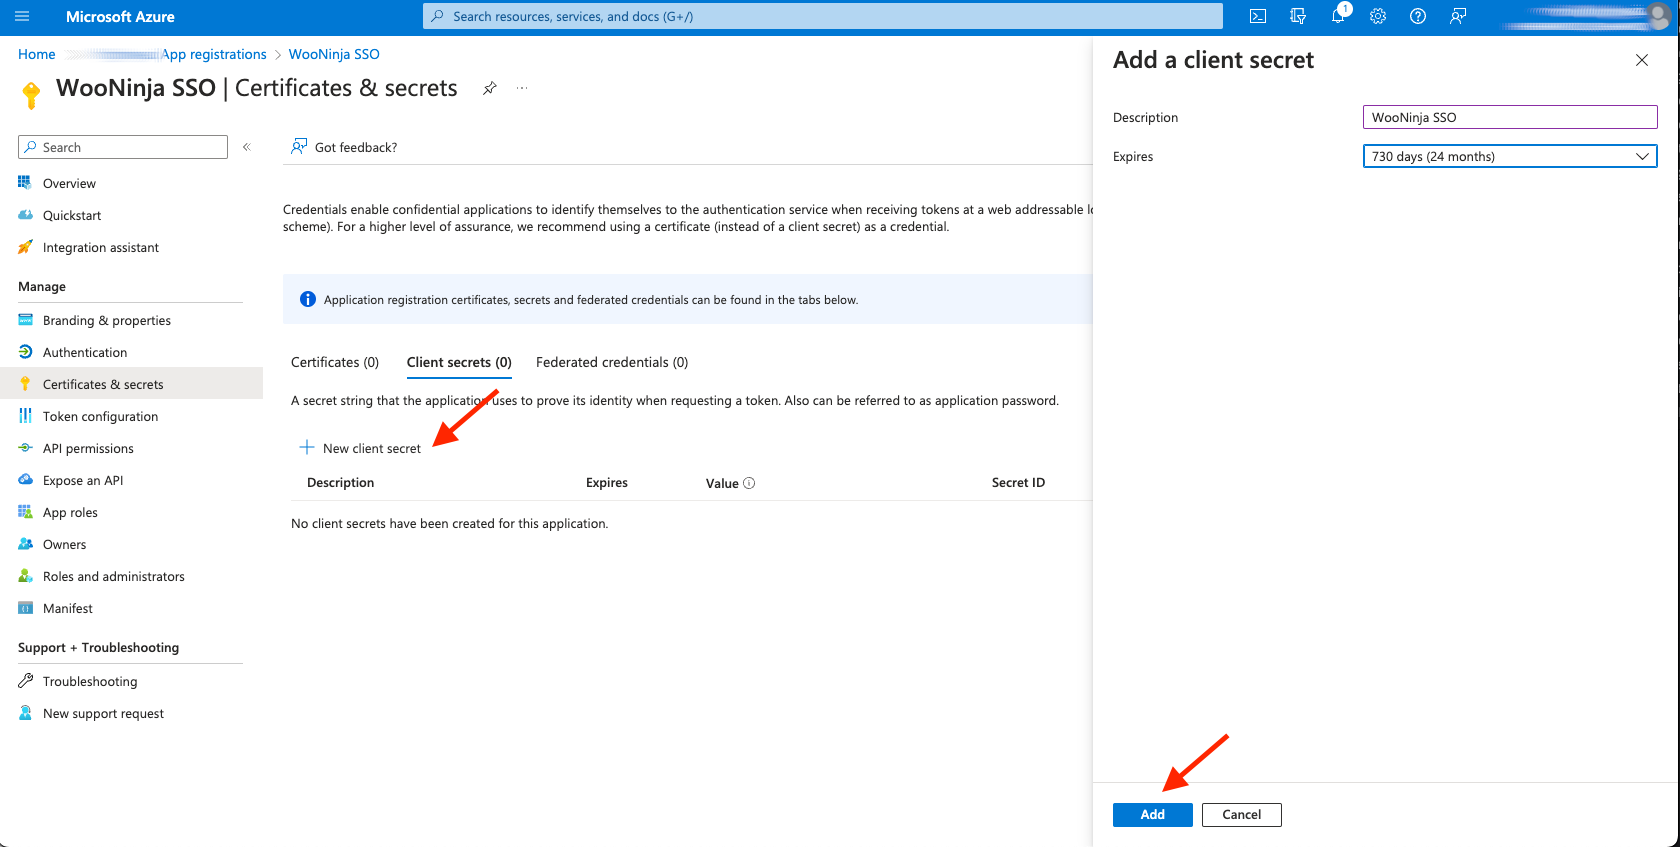Image resolution: width=1680 pixels, height=847 pixels.
Task: Open the Expires dropdown
Action: click(x=1510, y=156)
